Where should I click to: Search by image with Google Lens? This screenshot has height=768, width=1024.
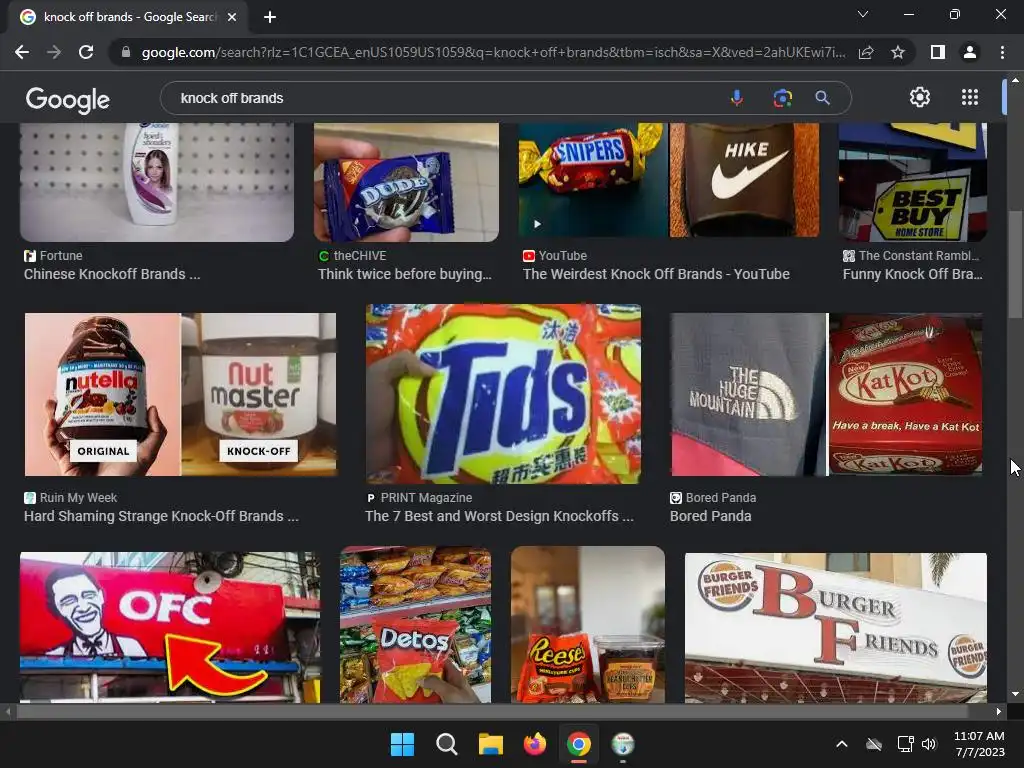782,98
